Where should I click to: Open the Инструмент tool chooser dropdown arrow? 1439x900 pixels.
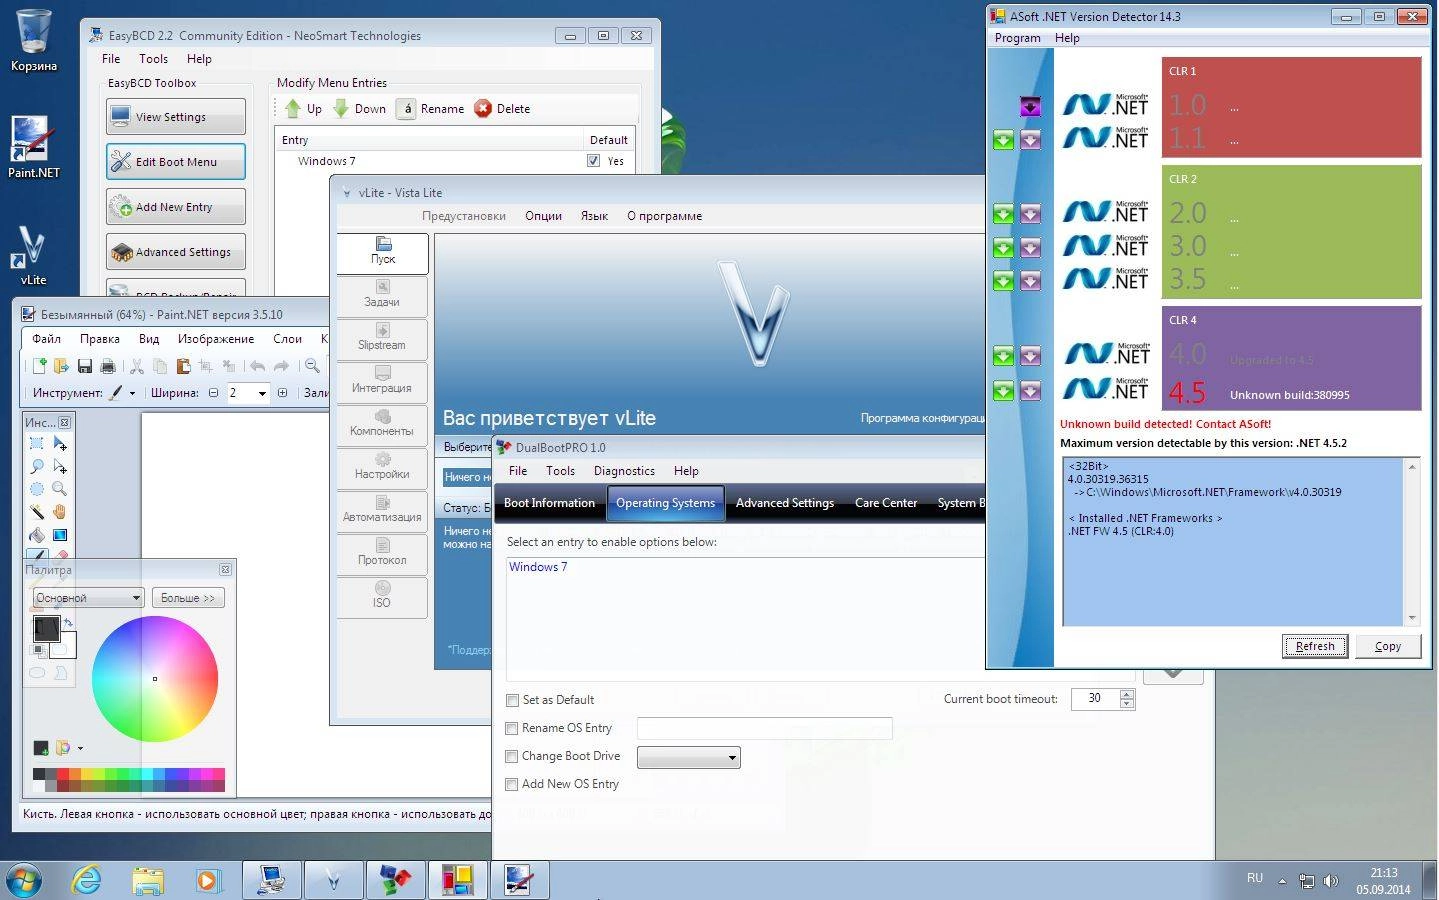(x=132, y=393)
